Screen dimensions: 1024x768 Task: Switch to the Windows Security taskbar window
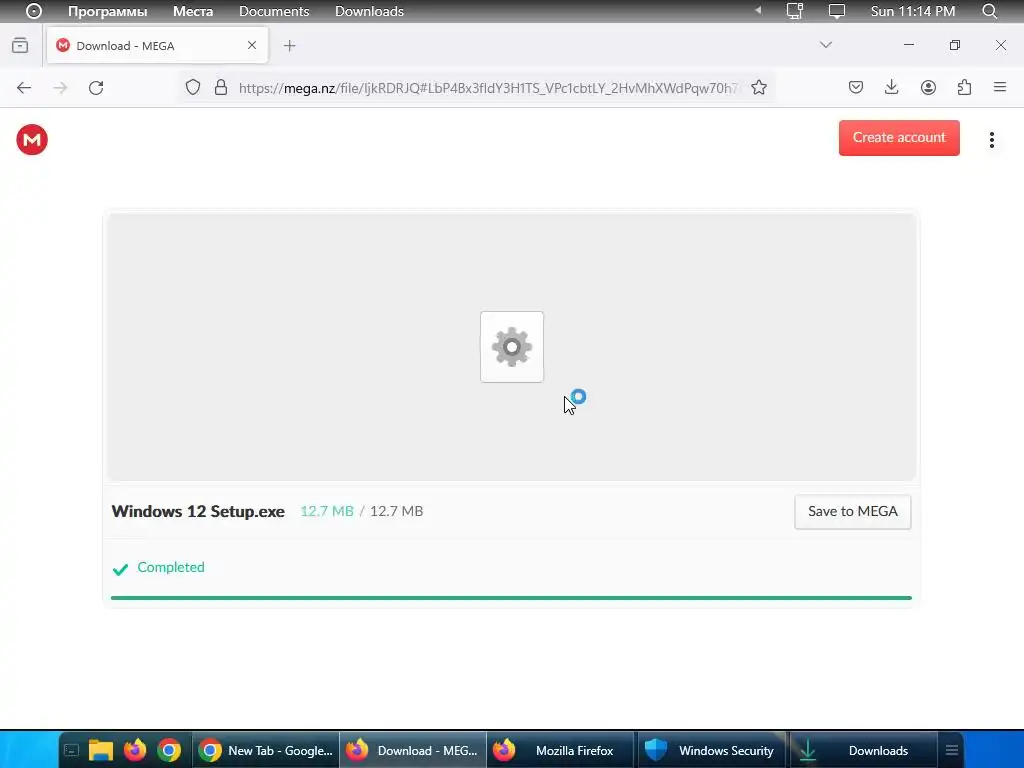(711, 750)
